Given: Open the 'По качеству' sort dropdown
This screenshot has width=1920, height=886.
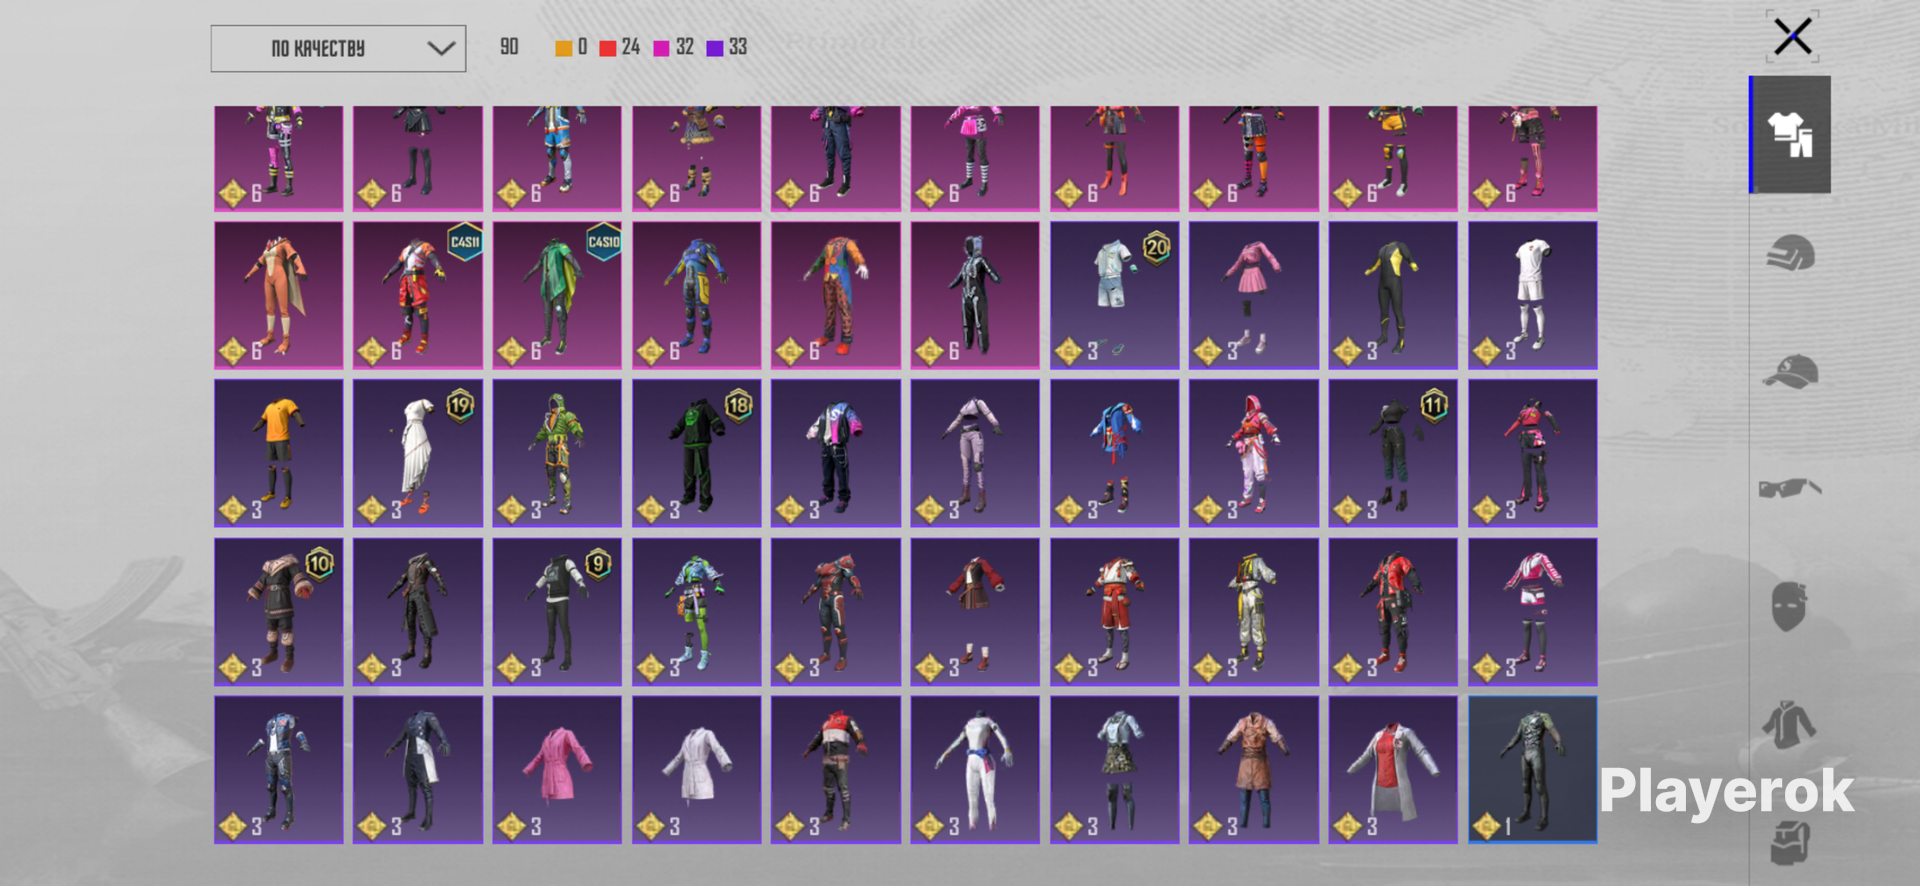Looking at the screenshot, I should pyautogui.click(x=338, y=48).
